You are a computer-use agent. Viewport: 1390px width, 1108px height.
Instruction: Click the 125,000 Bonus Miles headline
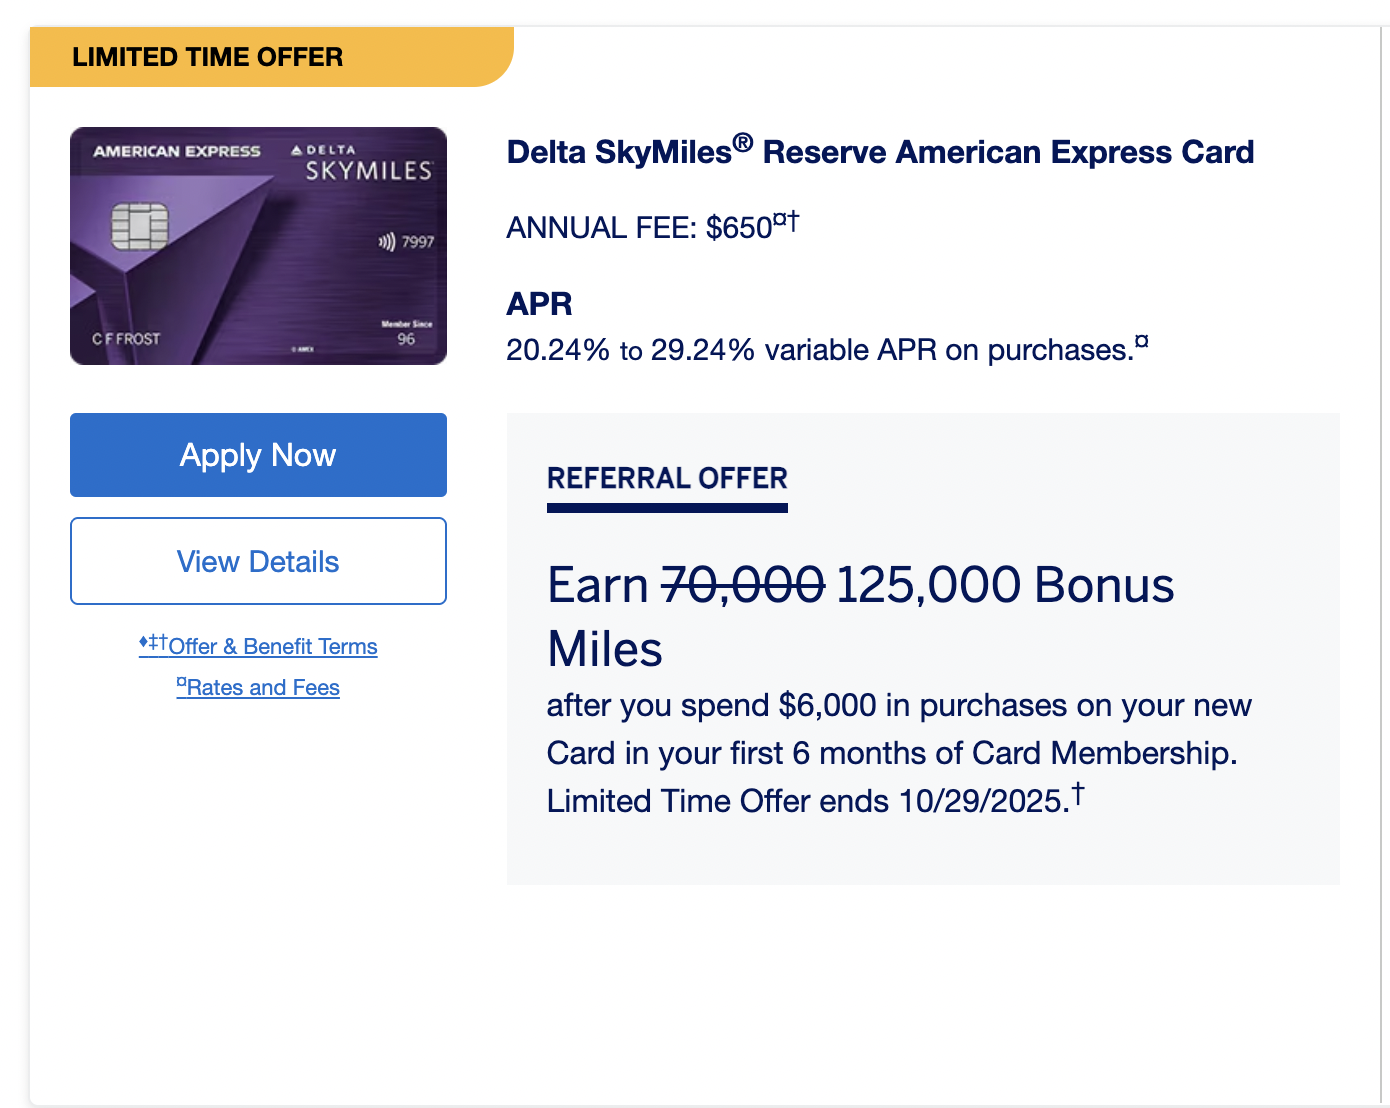click(x=1000, y=586)
